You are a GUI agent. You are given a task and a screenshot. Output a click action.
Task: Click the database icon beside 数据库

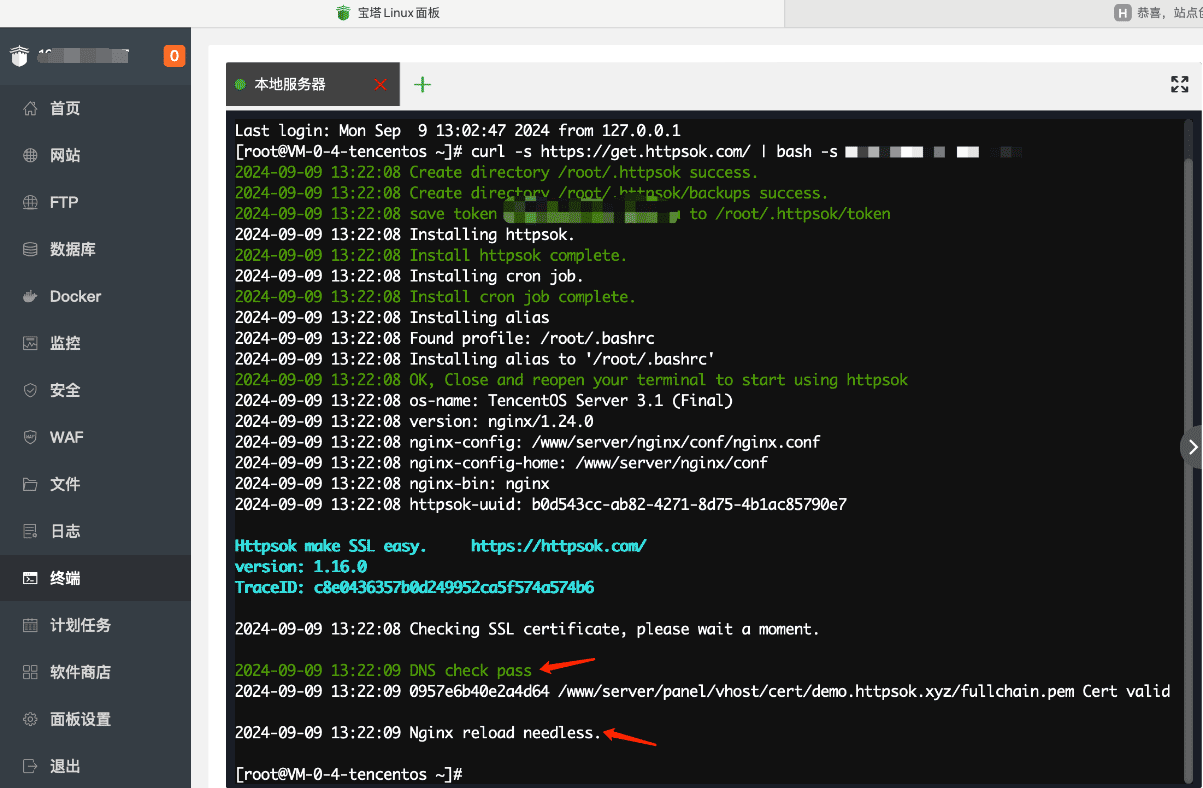coord(30,249)
